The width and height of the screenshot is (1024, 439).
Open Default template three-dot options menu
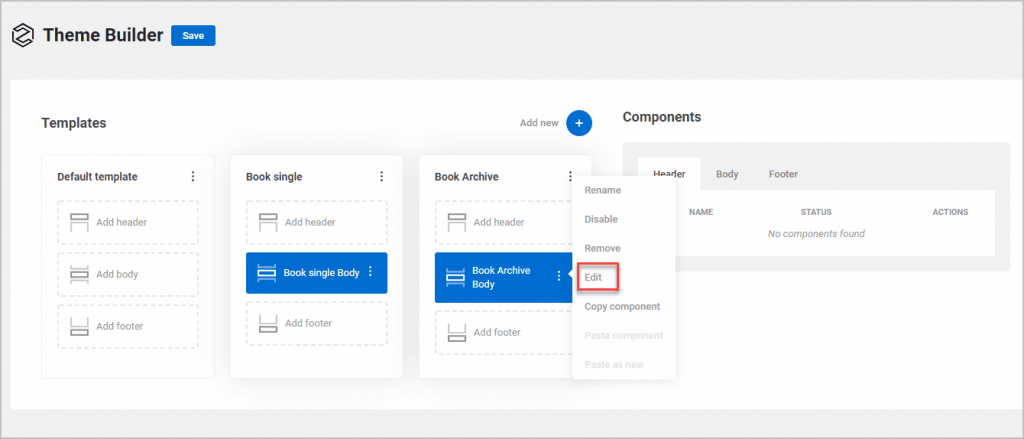coord(192,176)
